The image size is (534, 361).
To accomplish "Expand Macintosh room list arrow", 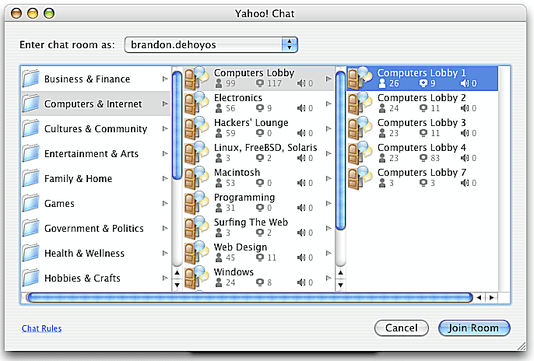I will tap(328, 178).
